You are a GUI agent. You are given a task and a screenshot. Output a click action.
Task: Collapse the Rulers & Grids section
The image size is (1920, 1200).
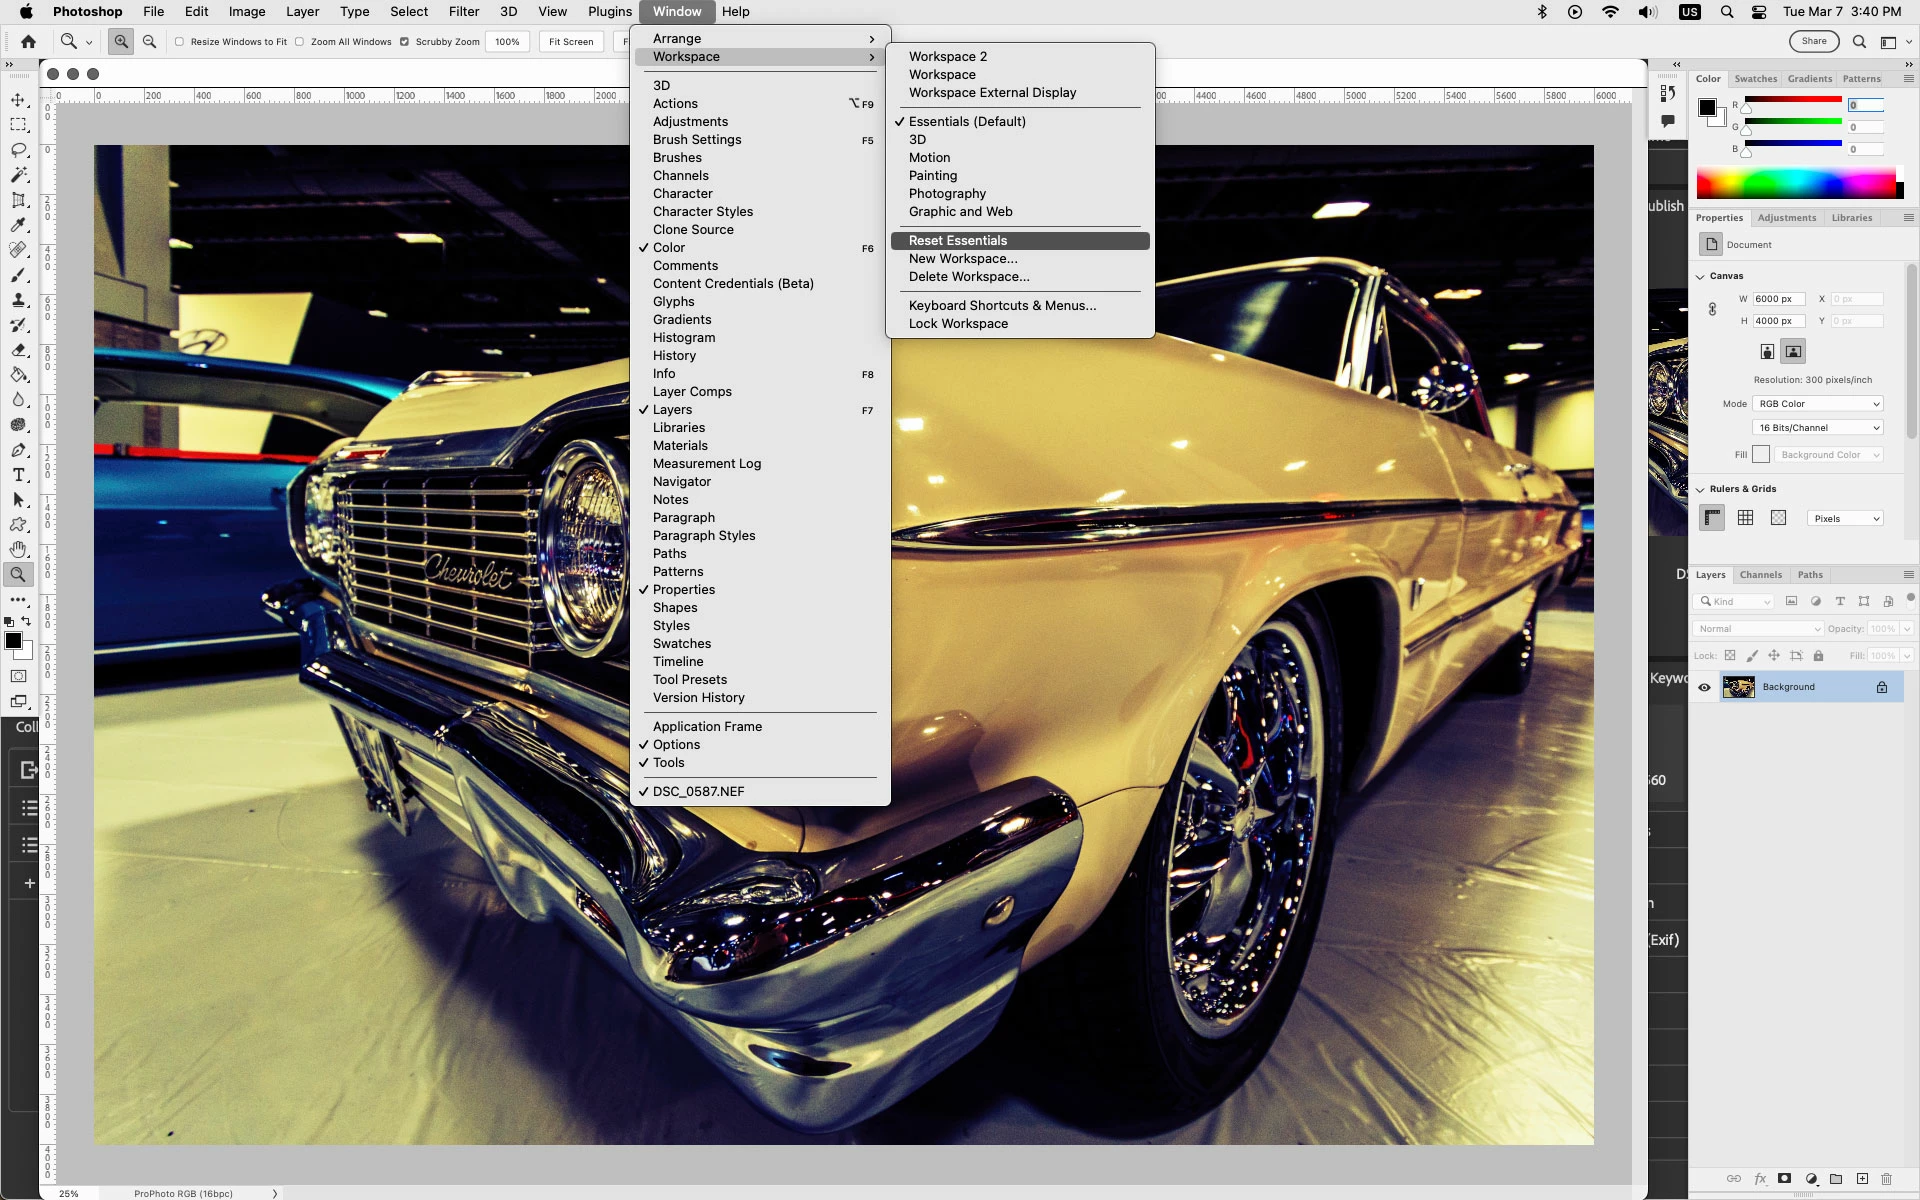(x=1700, y=489)
